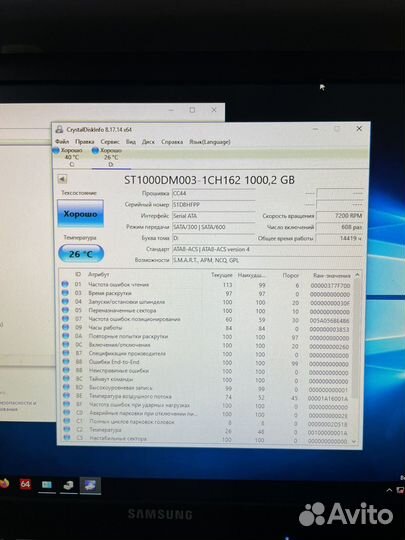The image size is (405, 540).
Task: Click the CrystalDiskInfo title bar app icon
Action: pos(60,129)
